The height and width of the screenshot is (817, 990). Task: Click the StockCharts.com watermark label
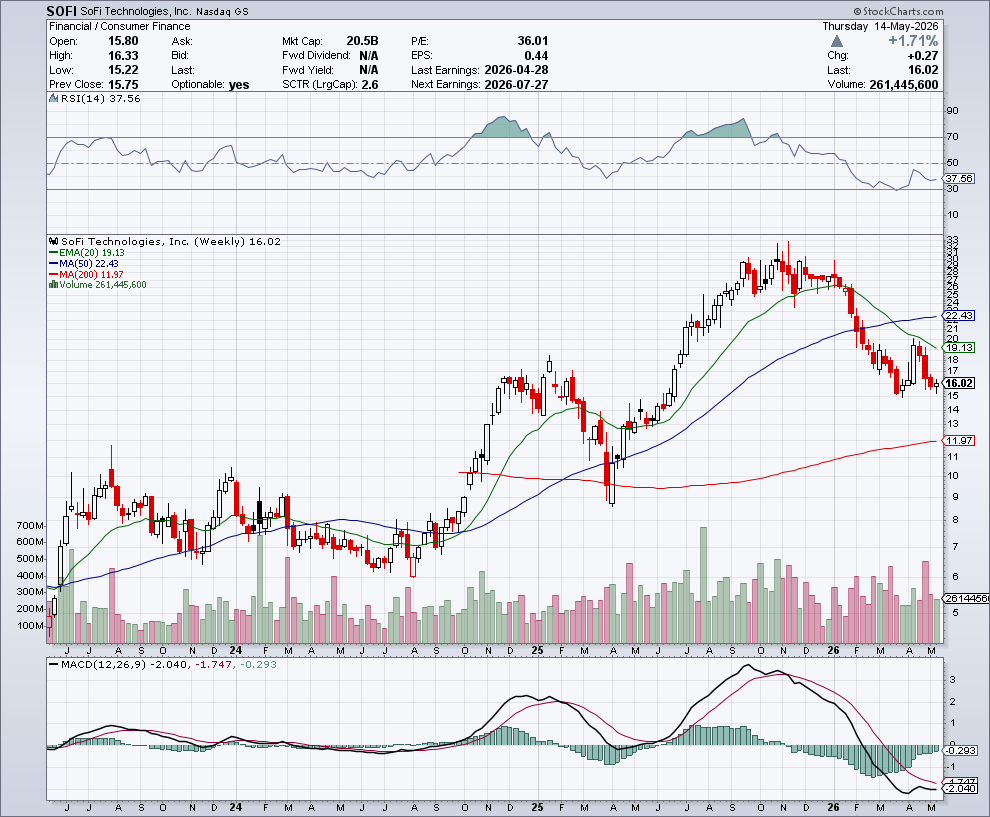pos(898,11)
